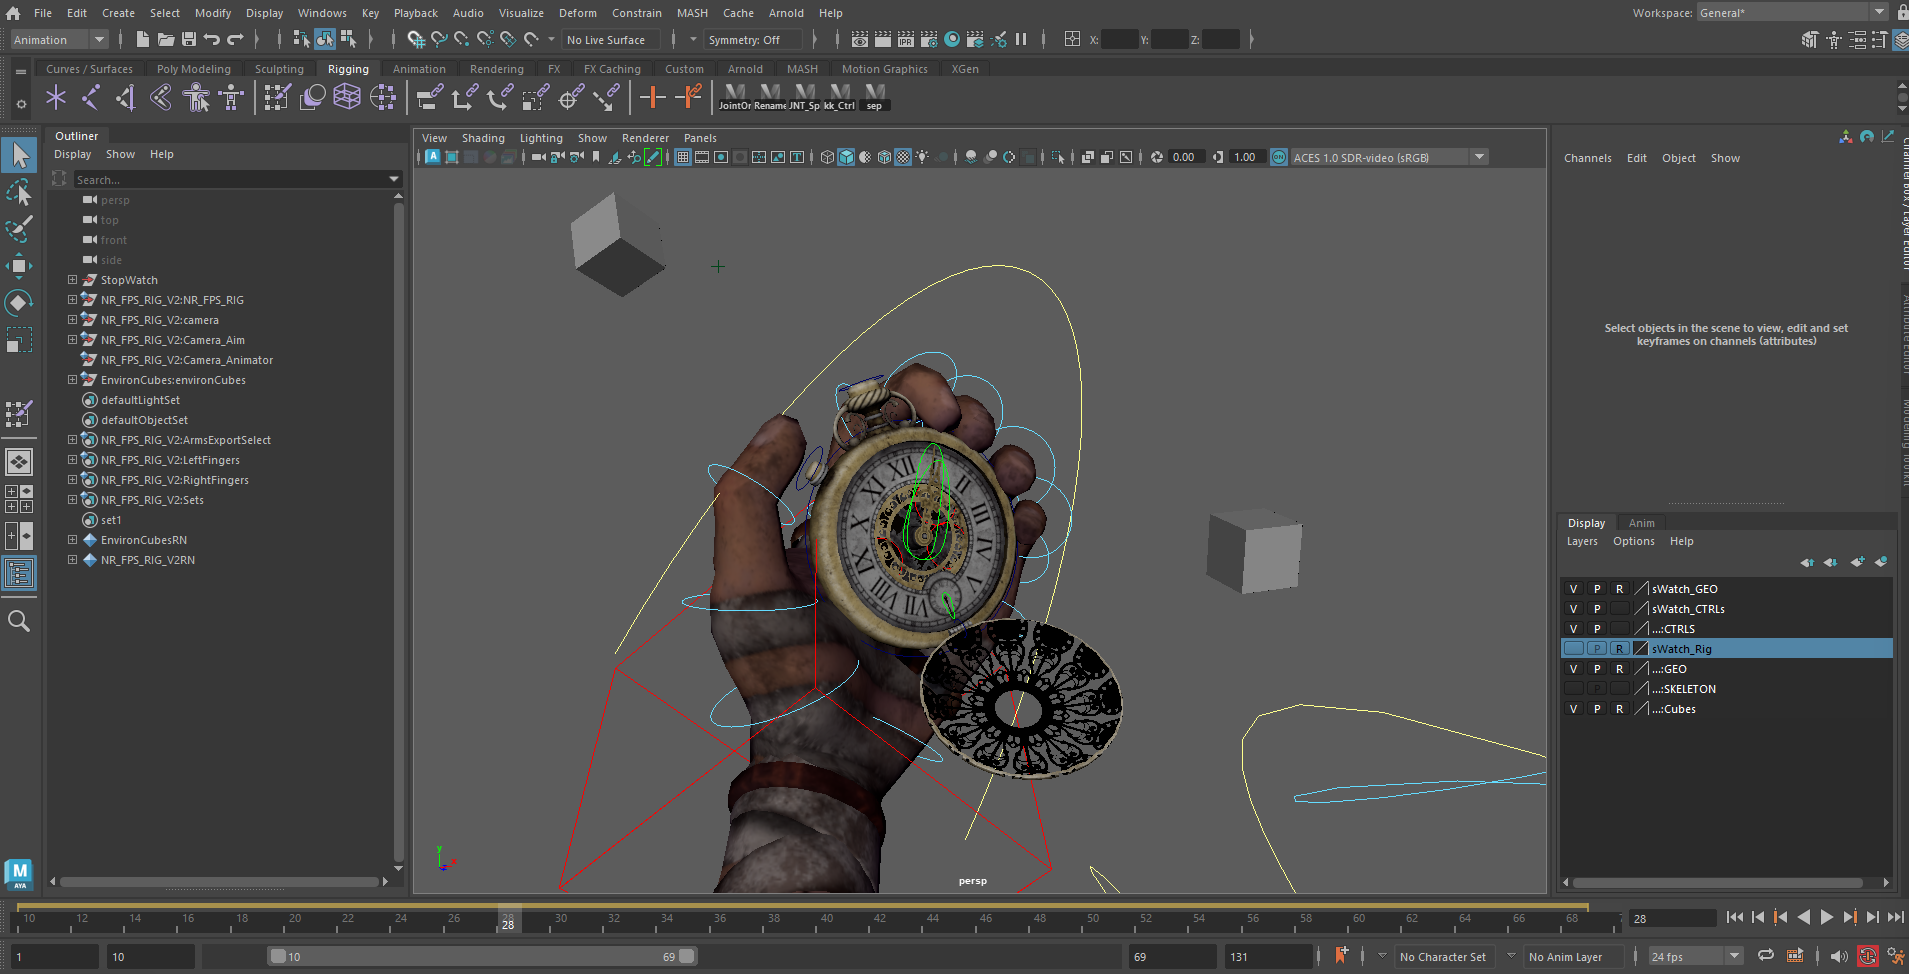The width and height of the screenshot is (1909, 974).
Task: Click the current frame marker on the time slider
Action: 508,920
